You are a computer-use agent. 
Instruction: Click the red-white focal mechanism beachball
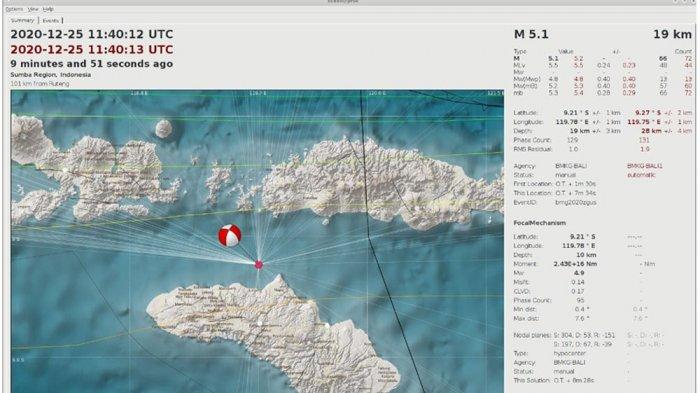(x=229, y=235)
